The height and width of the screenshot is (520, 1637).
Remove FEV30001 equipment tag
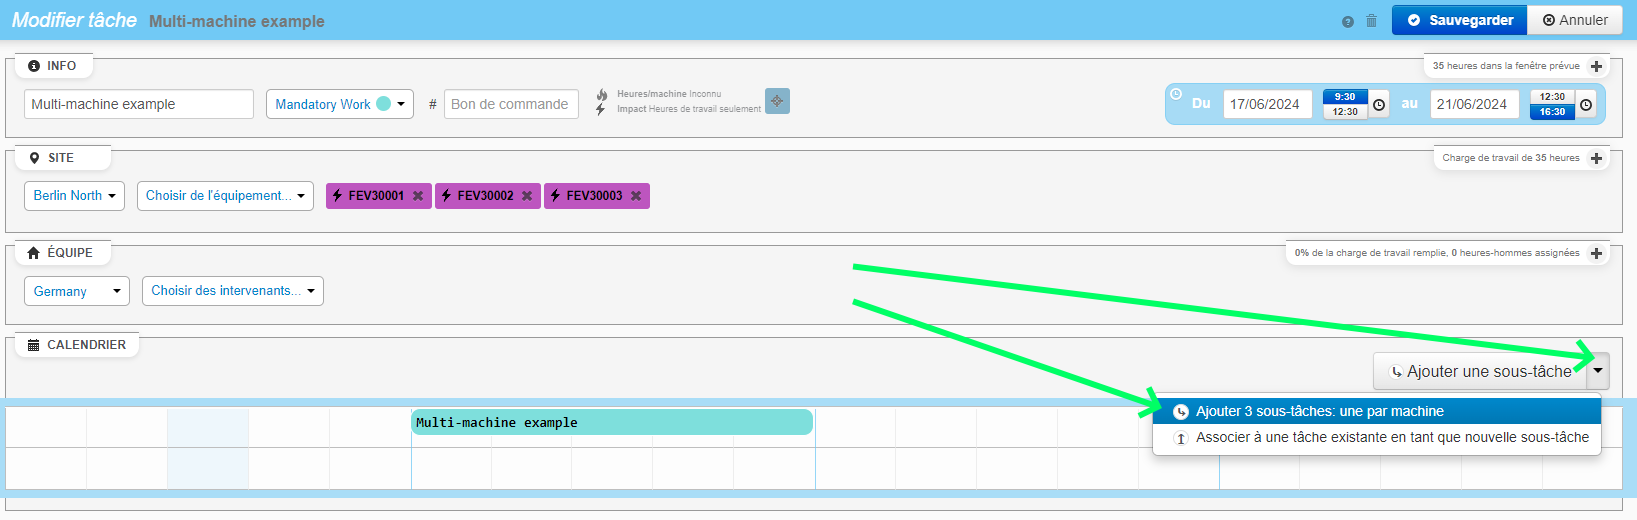click(x=418, y=196)
